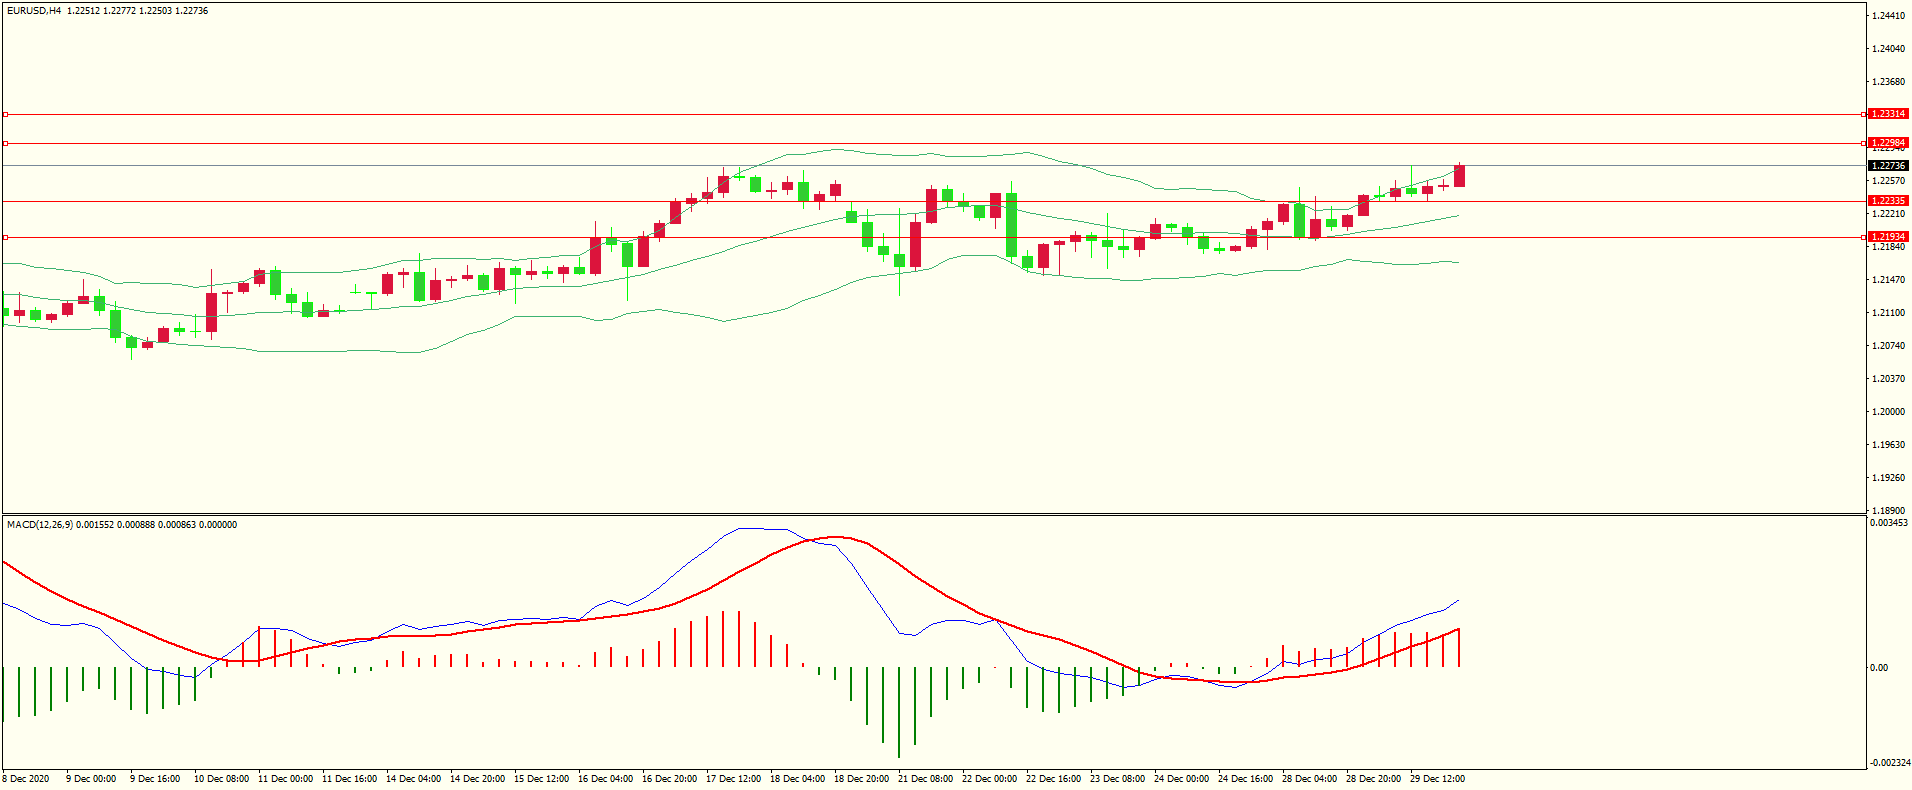
Task: Click the 8 Dec 2020 date label
Action: pyautogui.click(x=26, y=779)
